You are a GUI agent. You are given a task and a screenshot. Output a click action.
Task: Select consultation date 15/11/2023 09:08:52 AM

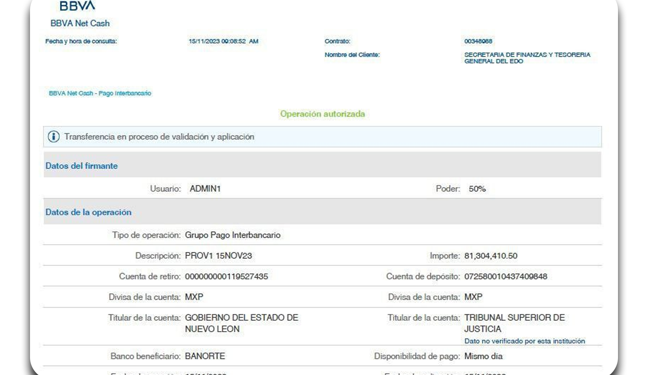[223, 41]
